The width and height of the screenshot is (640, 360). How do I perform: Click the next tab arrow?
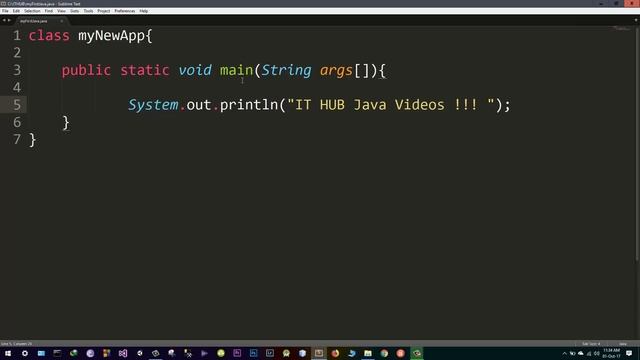[x=9, y=20]
